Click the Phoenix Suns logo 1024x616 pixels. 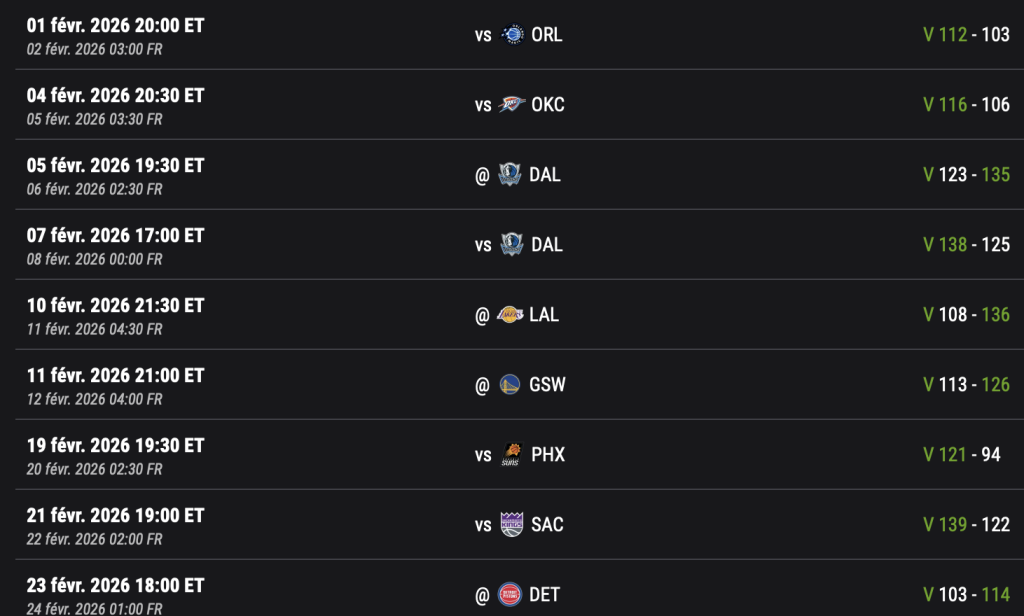(512, 455)
